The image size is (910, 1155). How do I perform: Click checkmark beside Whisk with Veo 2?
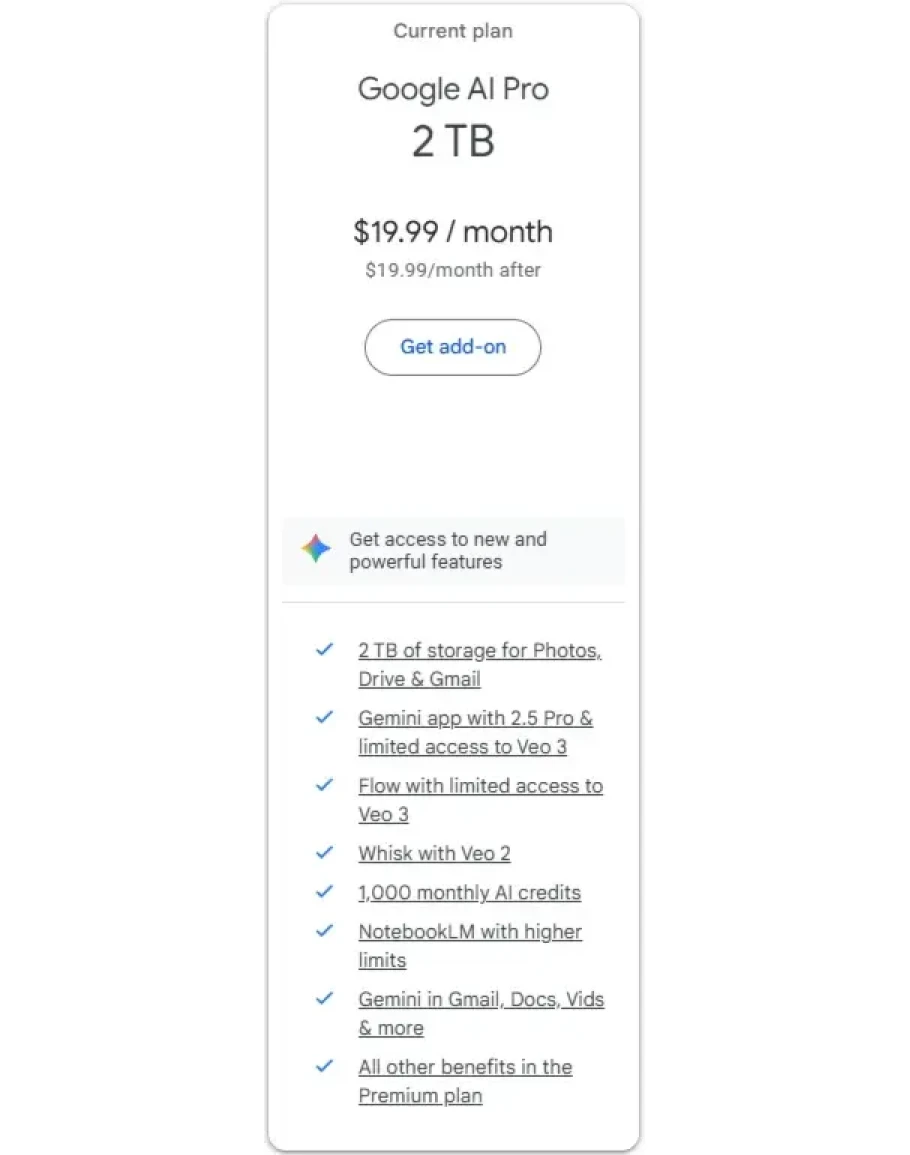(x=324, y=853)
